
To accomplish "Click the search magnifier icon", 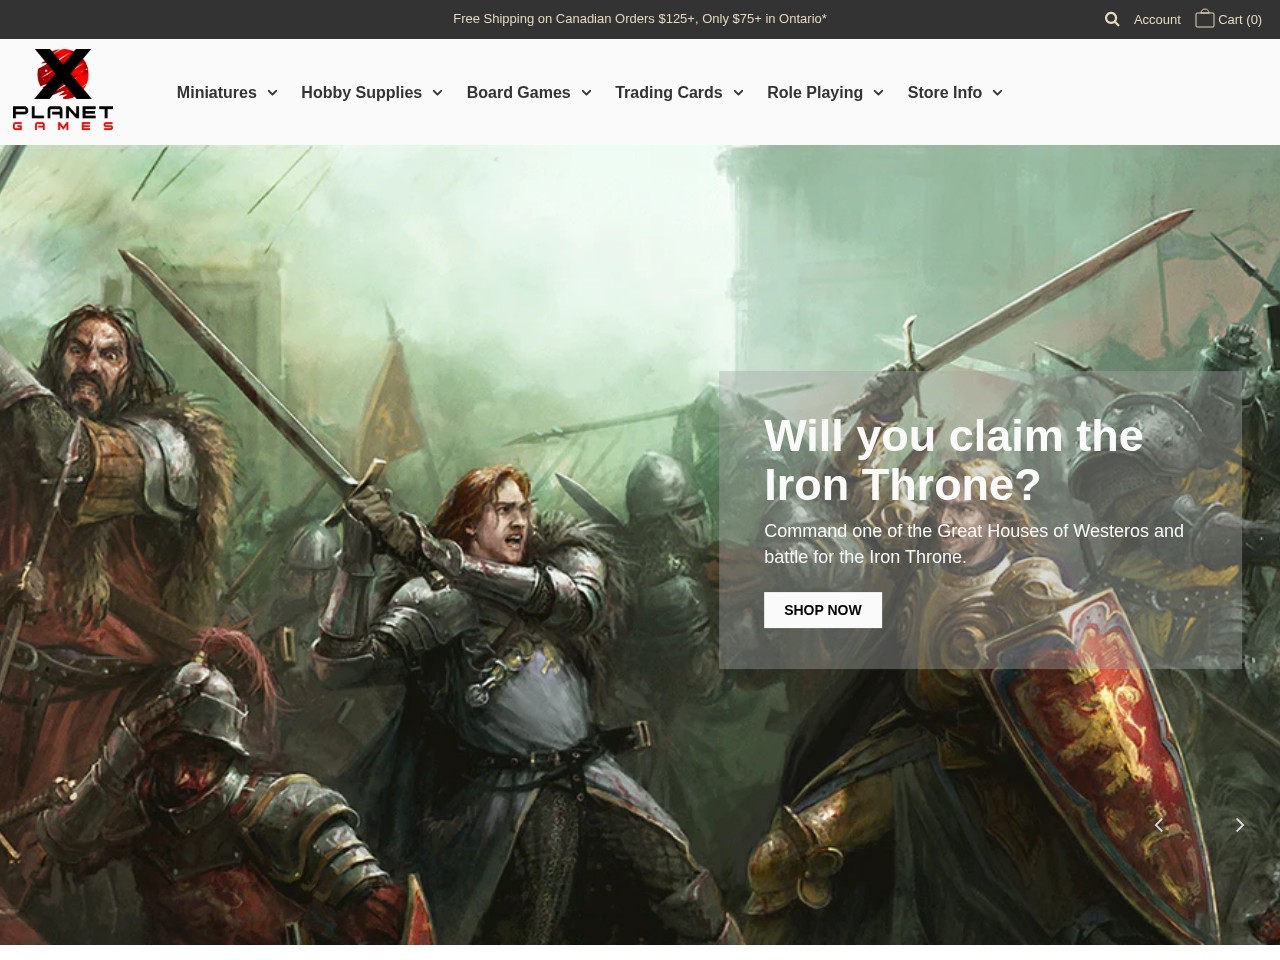I will pyautogui.click(x=1111, y=19).
